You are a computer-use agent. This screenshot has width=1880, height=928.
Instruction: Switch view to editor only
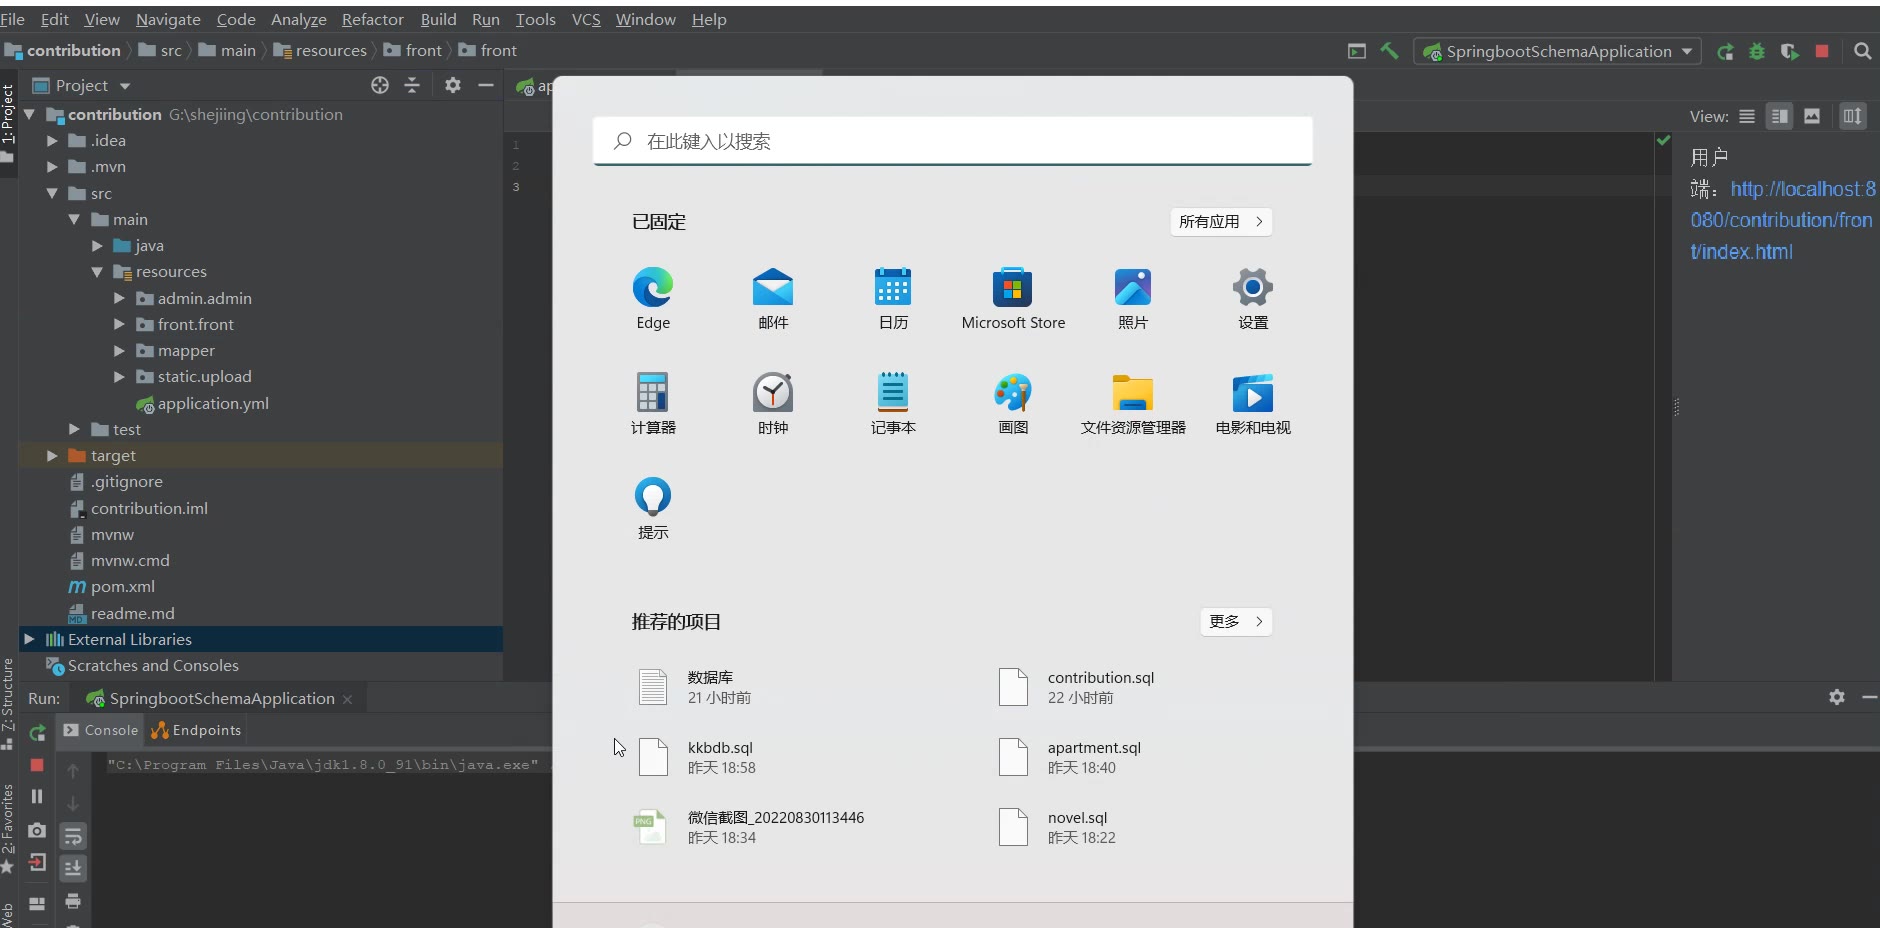1747,116
